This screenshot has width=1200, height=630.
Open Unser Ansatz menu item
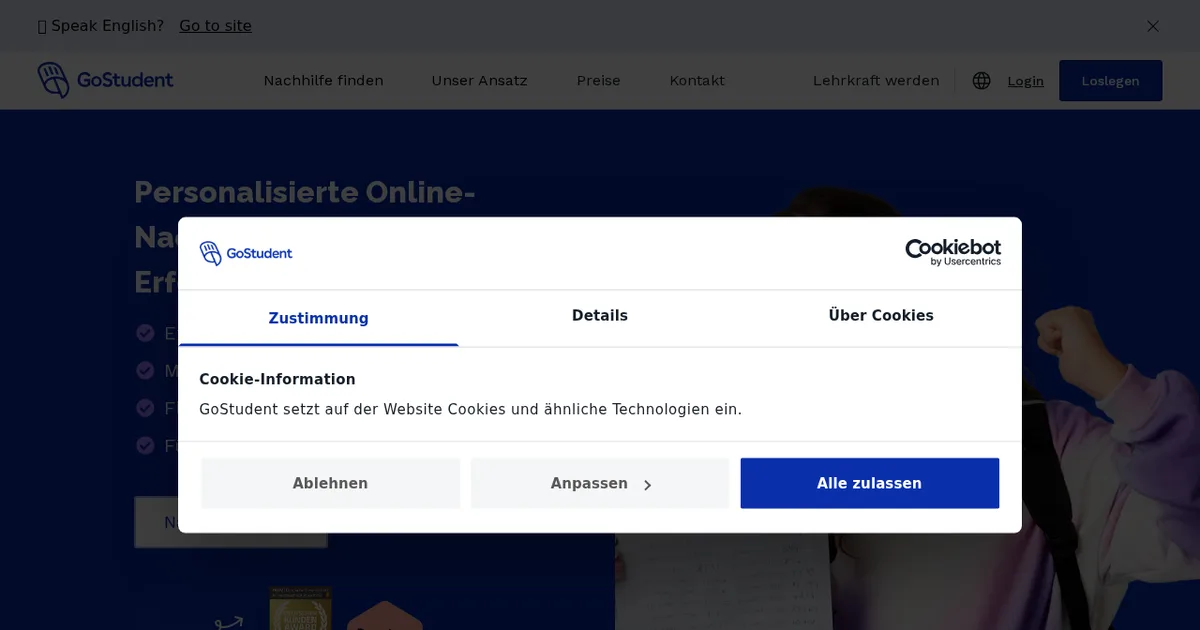pyautogui.click(x=479, y=81)
